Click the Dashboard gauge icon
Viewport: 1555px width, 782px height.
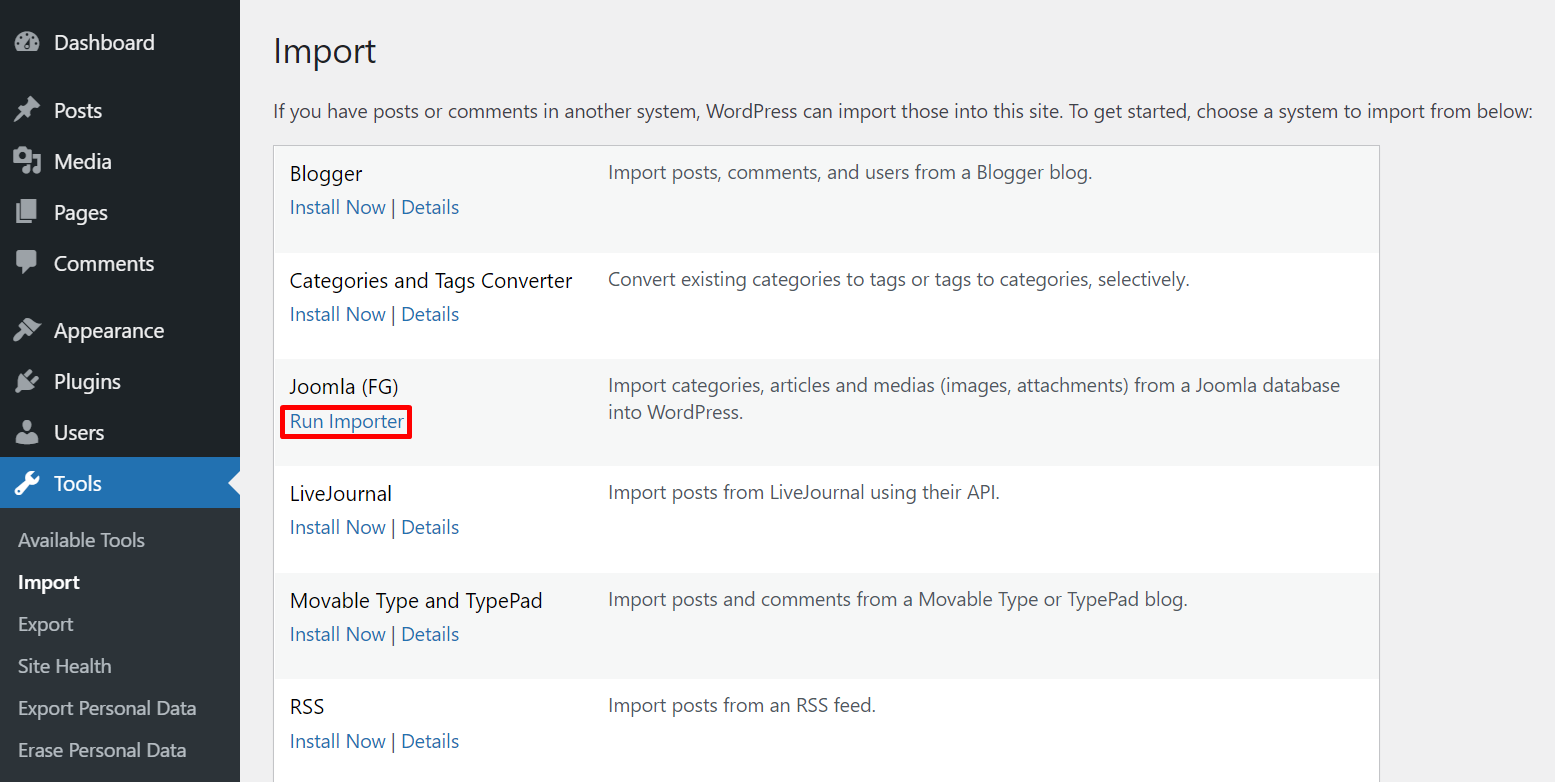pos(27,42)
